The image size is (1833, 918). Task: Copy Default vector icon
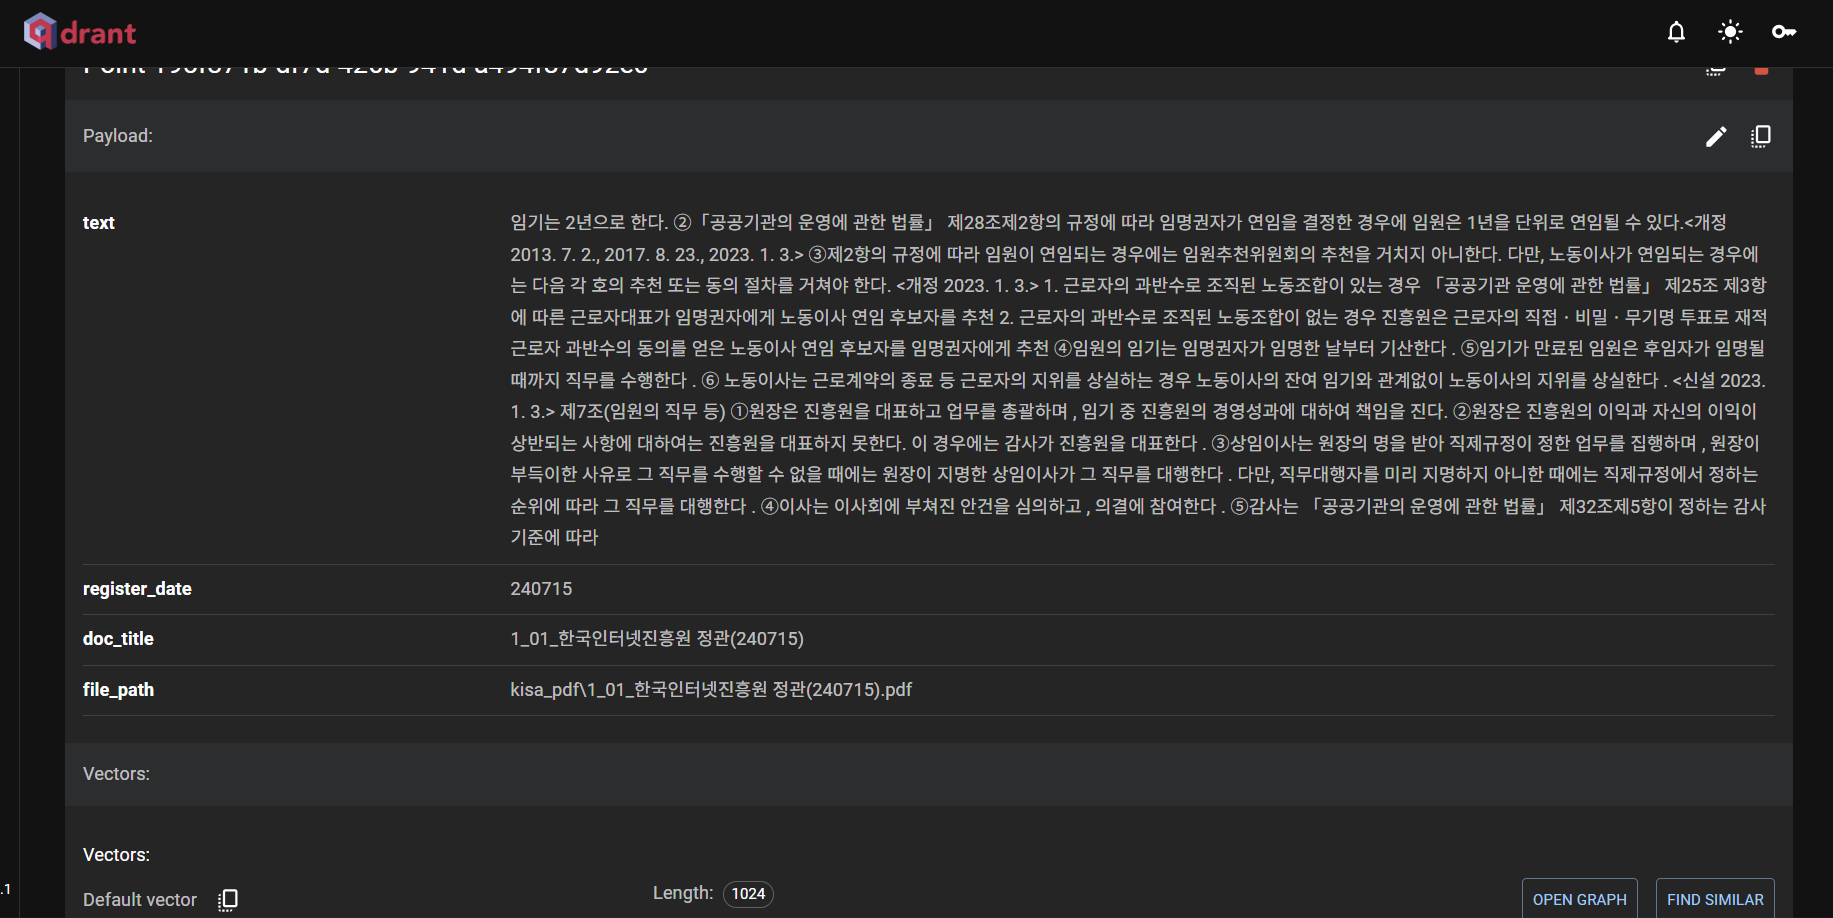pyautogui.click(x=228, y=900)
